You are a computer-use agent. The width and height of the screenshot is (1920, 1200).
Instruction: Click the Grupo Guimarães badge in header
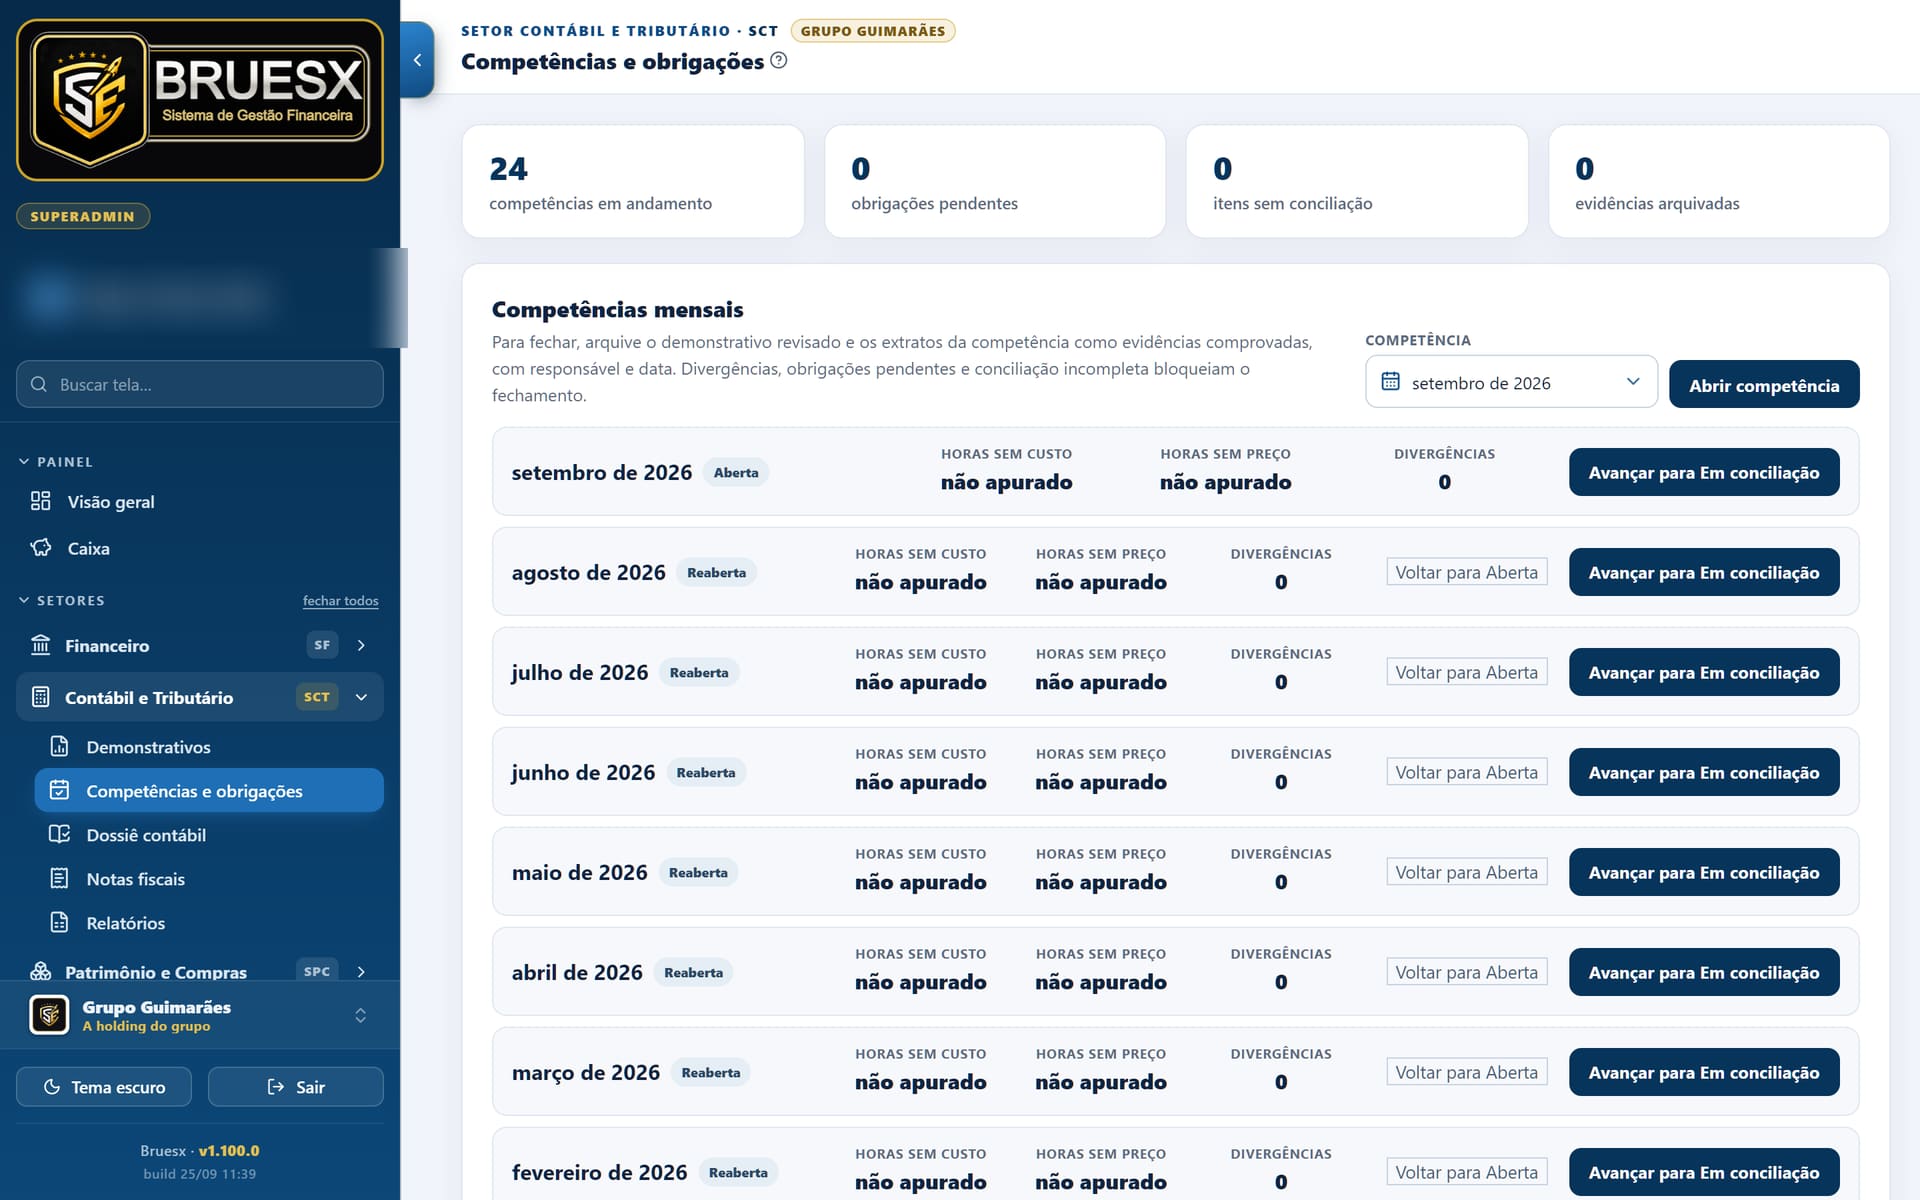pos(873,31)
